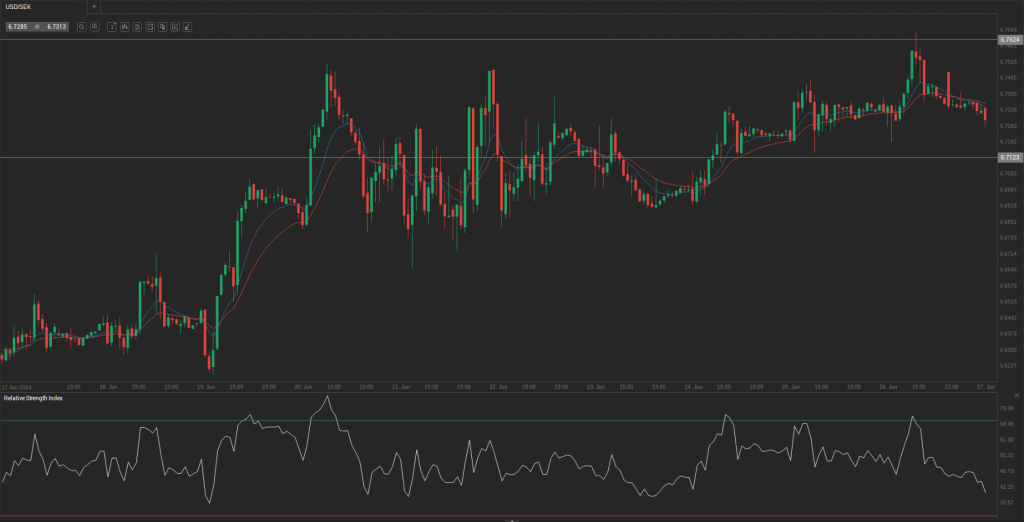Select the 6.7123 price level label
This screenshot has width=1024, height=522.
1008,157
